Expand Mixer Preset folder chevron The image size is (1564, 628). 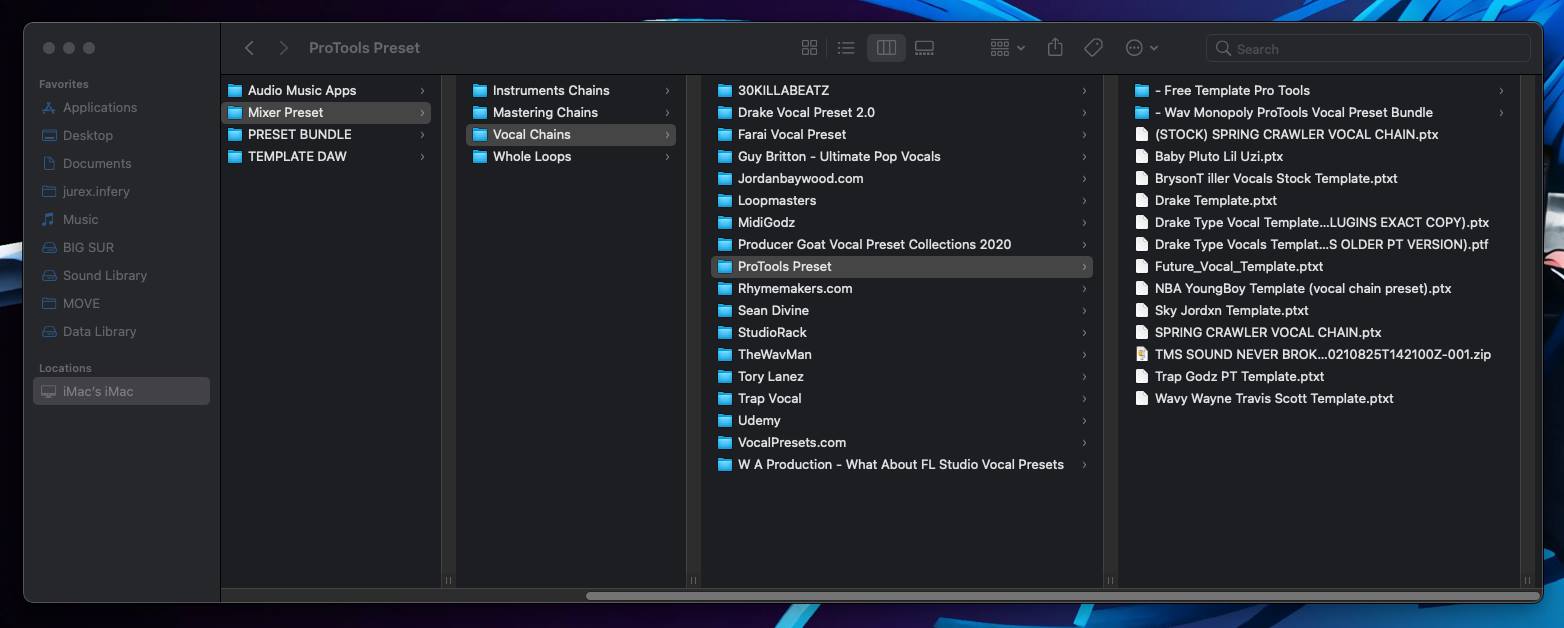[422, 112]
